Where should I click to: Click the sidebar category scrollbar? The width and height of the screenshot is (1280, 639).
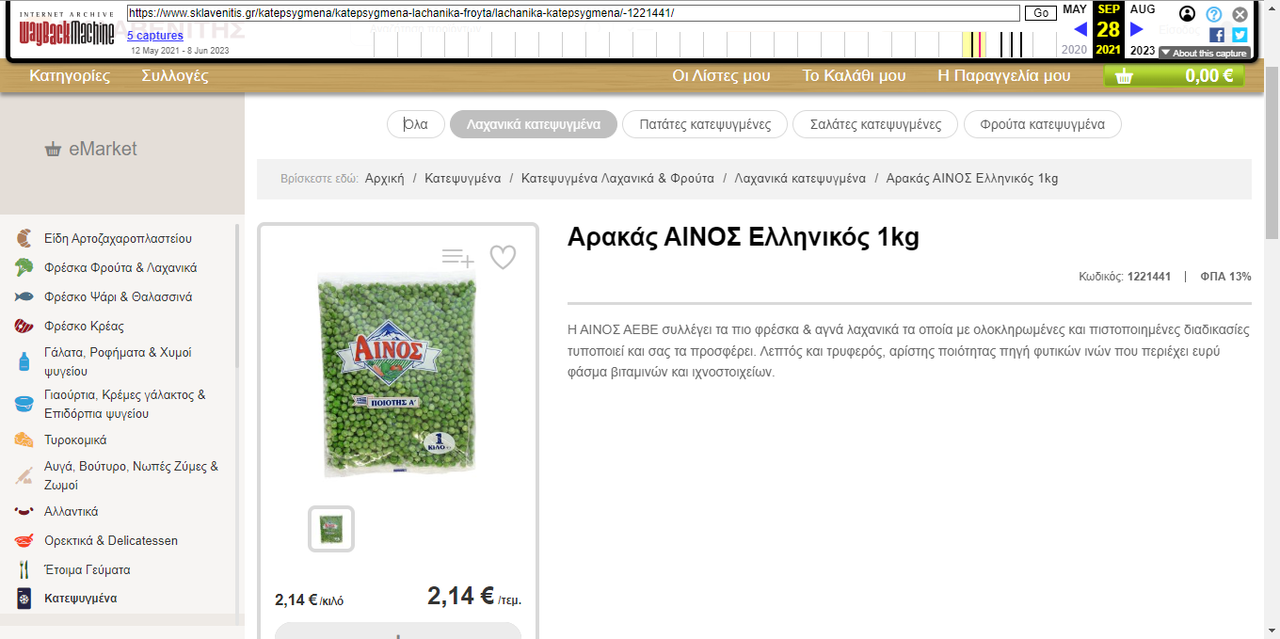(237, 296)
